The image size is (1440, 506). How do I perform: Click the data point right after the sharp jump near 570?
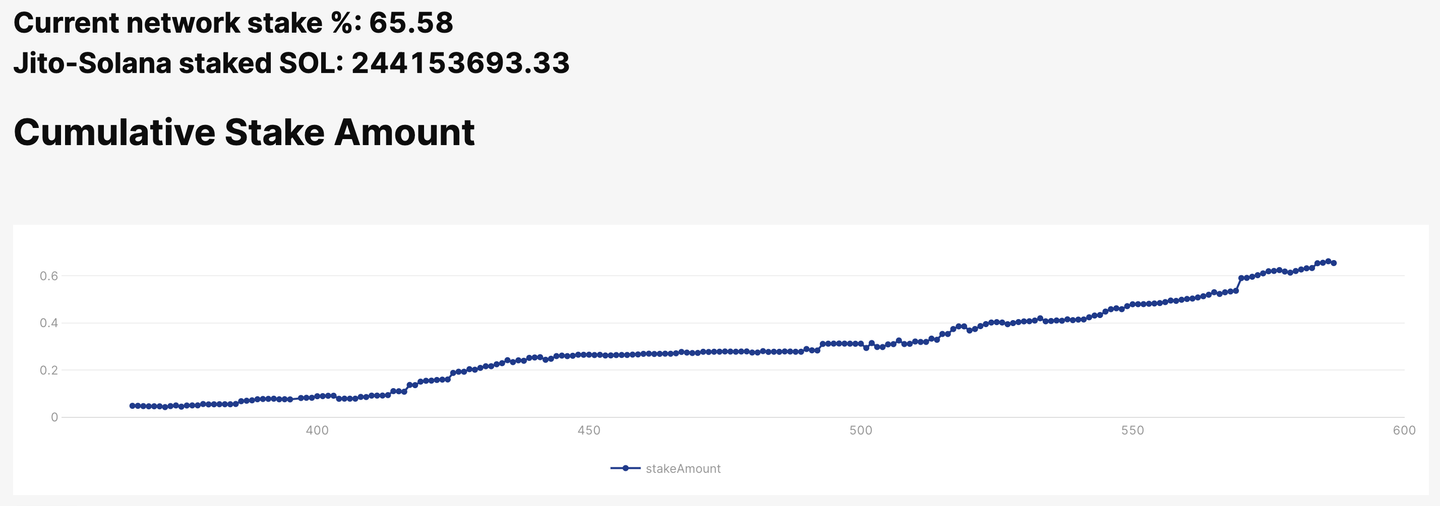(x=1241, y=279)
